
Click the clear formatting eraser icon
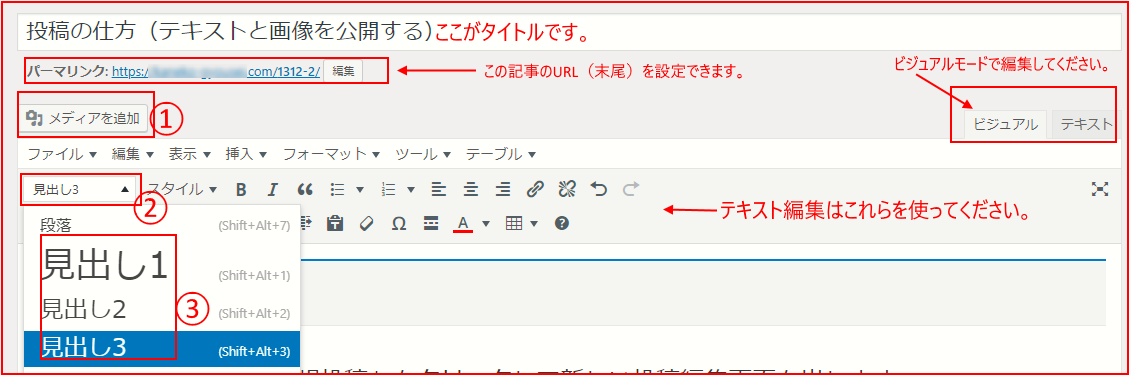coord(366,224)
